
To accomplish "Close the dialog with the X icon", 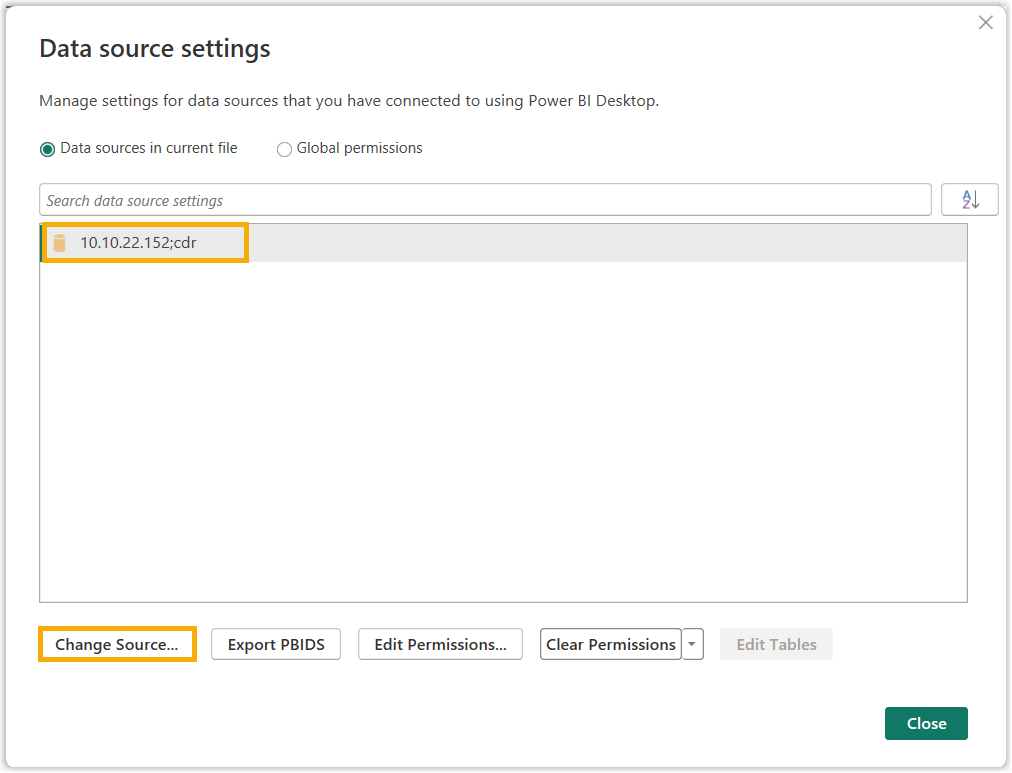I will coord(985,23).
